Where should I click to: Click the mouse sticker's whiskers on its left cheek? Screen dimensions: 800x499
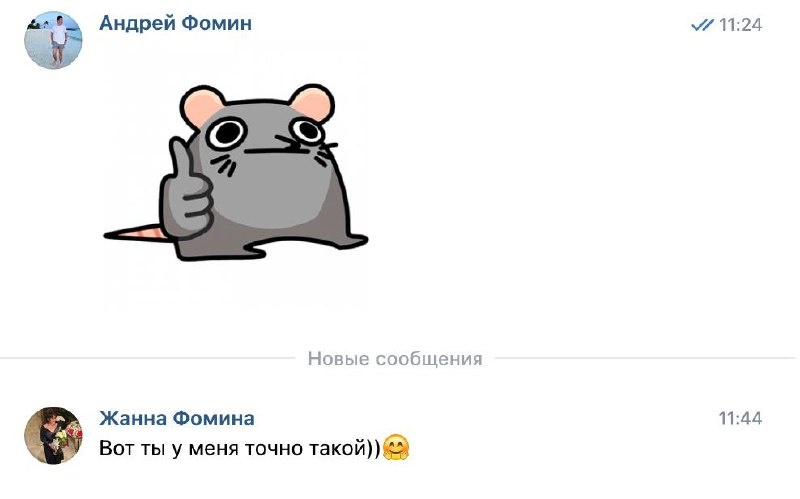pyautogui.click(x=223, y=165)
